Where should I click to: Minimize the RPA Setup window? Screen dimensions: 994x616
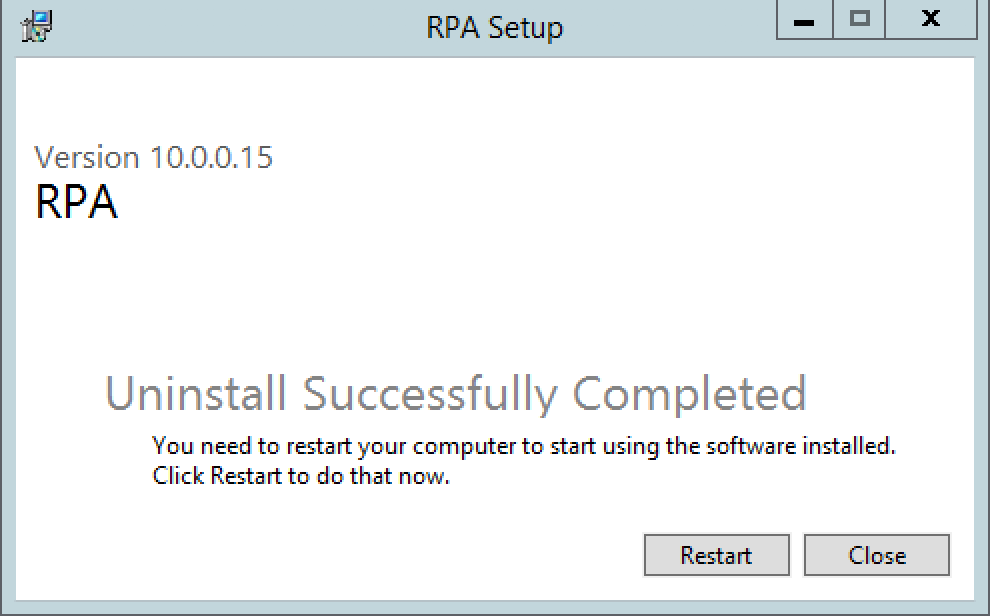tap(804, 20)
